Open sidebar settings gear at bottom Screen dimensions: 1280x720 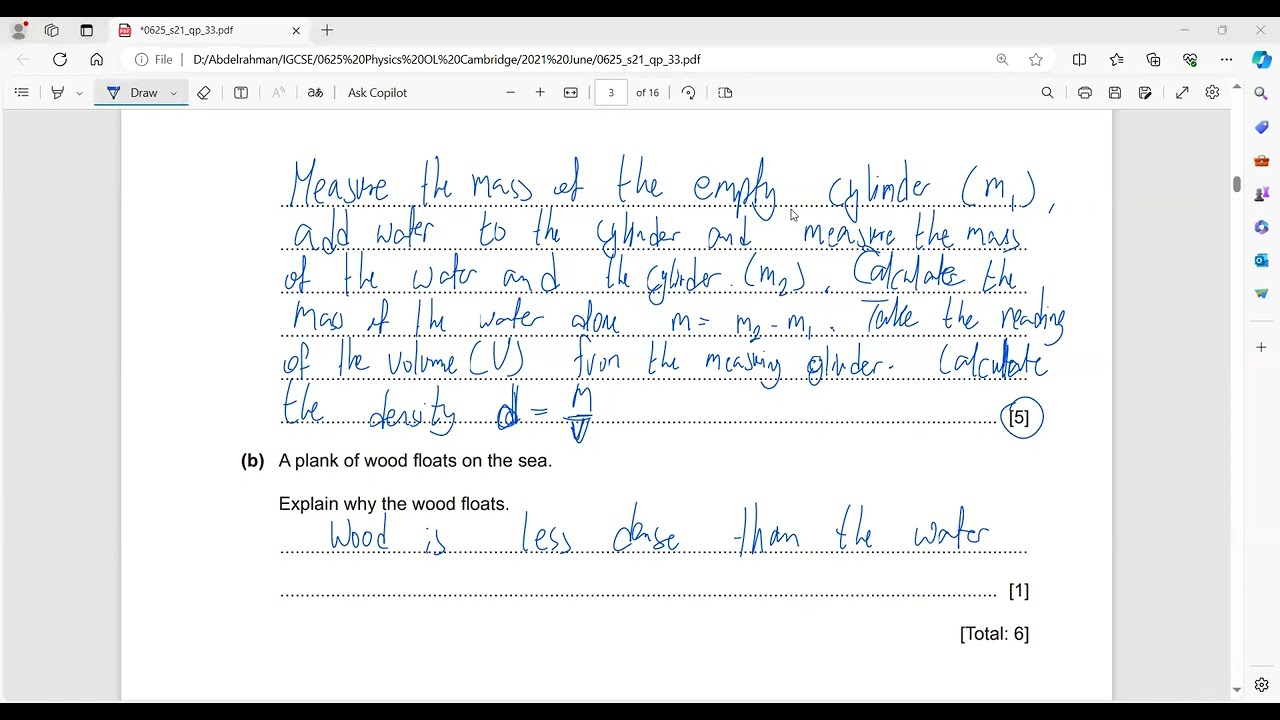pos(1261,685)
